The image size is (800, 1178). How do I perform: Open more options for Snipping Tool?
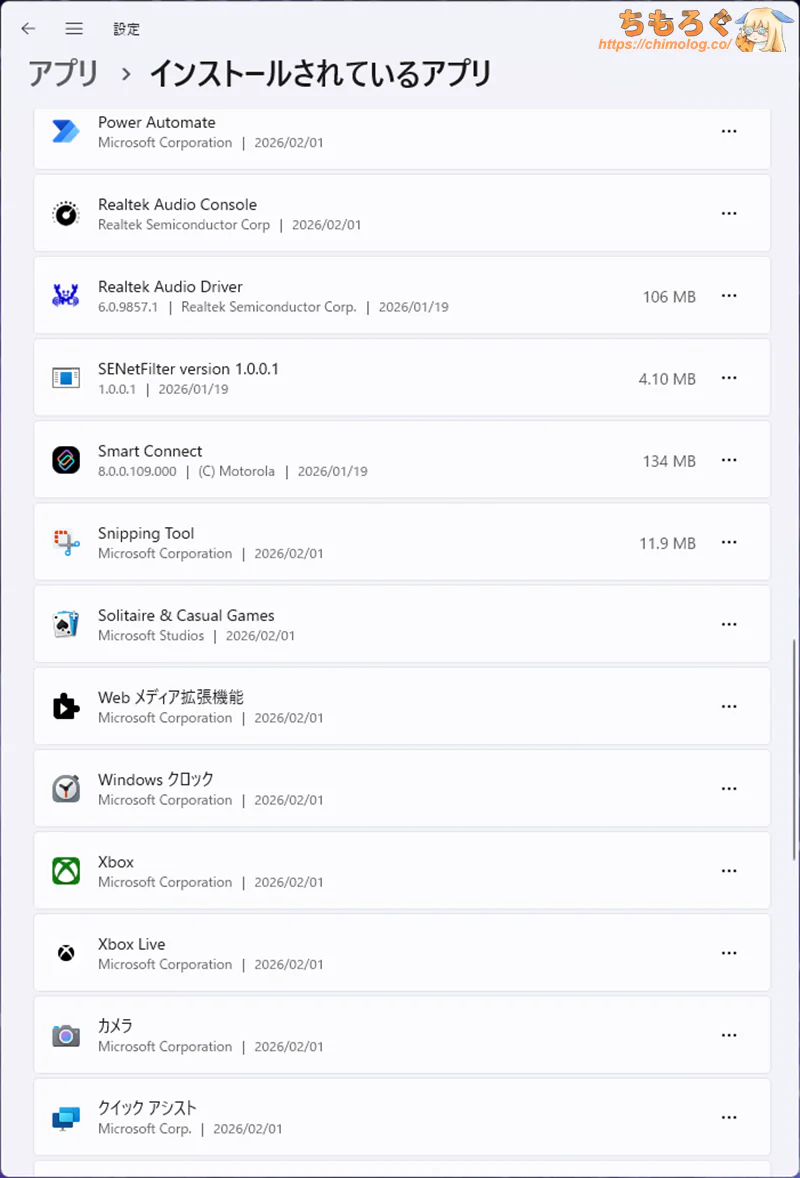pyautogui.click(x=729, y=543)
